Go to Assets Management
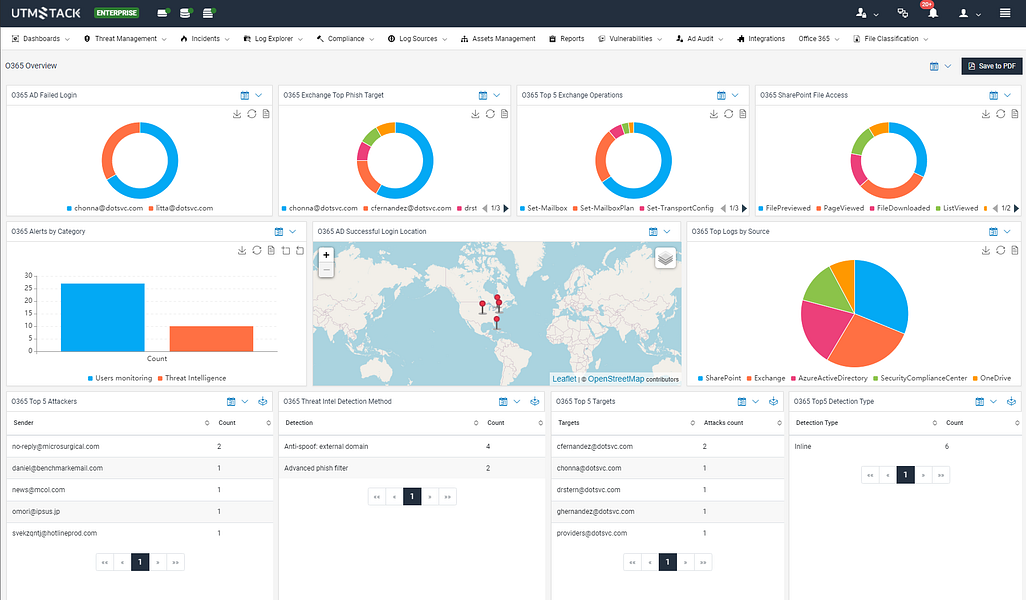The width and height of the screenshot is (1026, 600). (x=498, y=39)
